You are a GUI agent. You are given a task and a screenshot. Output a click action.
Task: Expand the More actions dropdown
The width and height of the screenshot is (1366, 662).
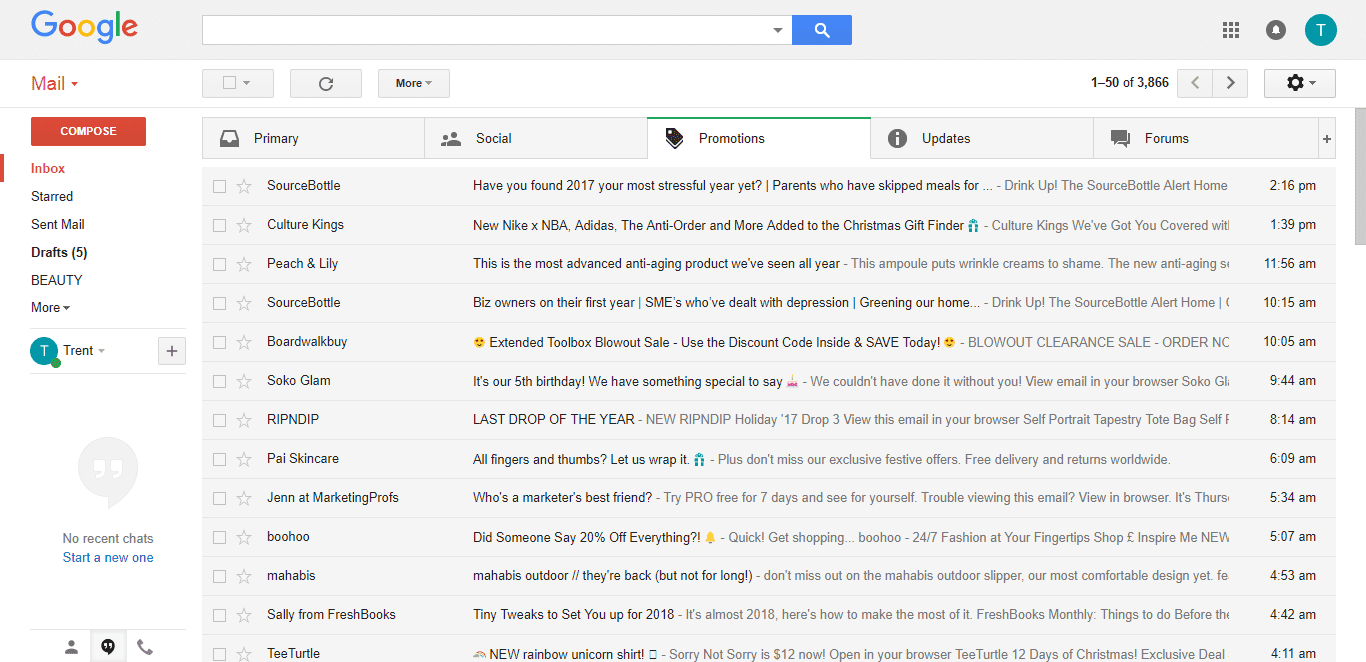(413, 83)
